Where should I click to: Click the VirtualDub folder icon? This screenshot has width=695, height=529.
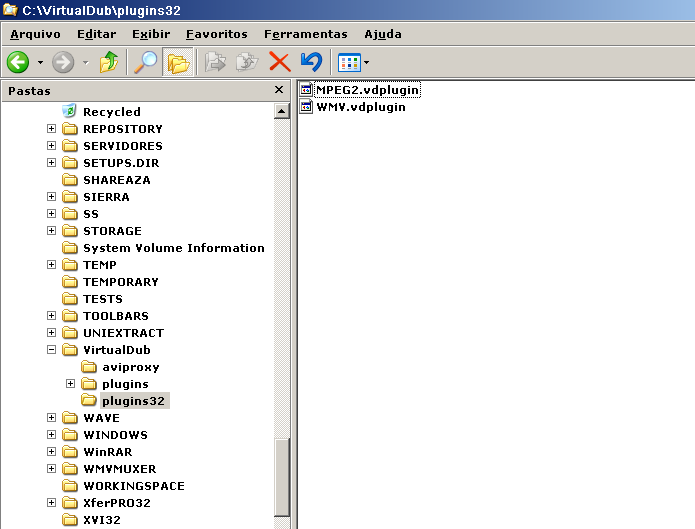coord(70,350)
